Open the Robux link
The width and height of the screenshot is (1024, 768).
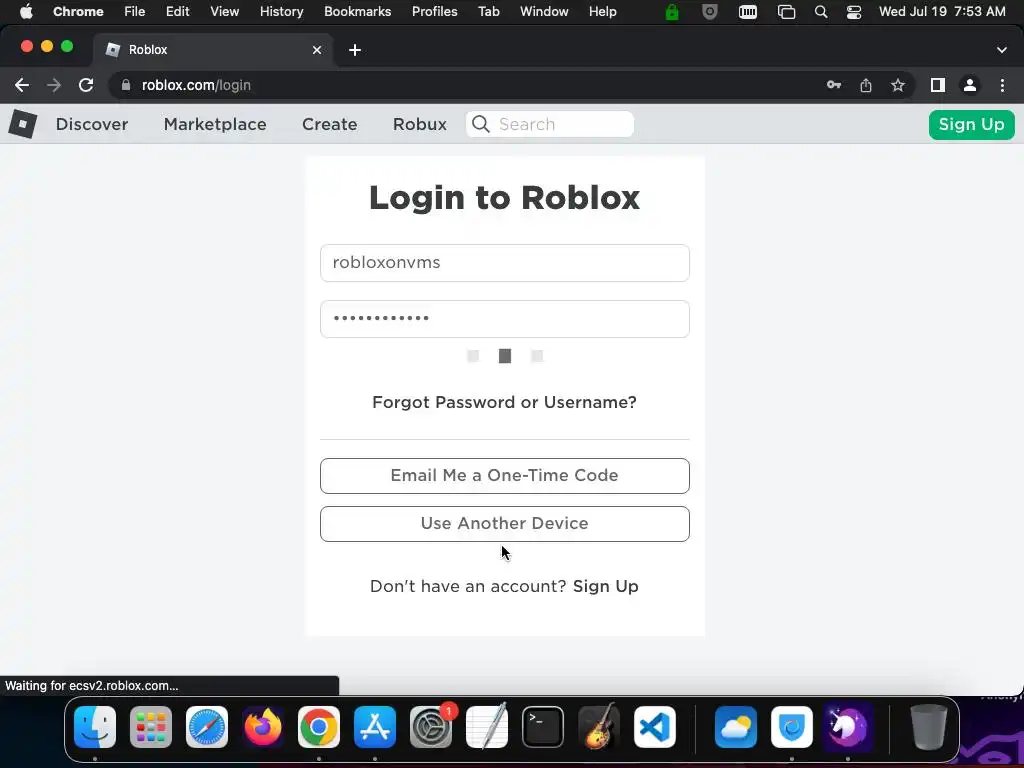click(x=419, y=124)
